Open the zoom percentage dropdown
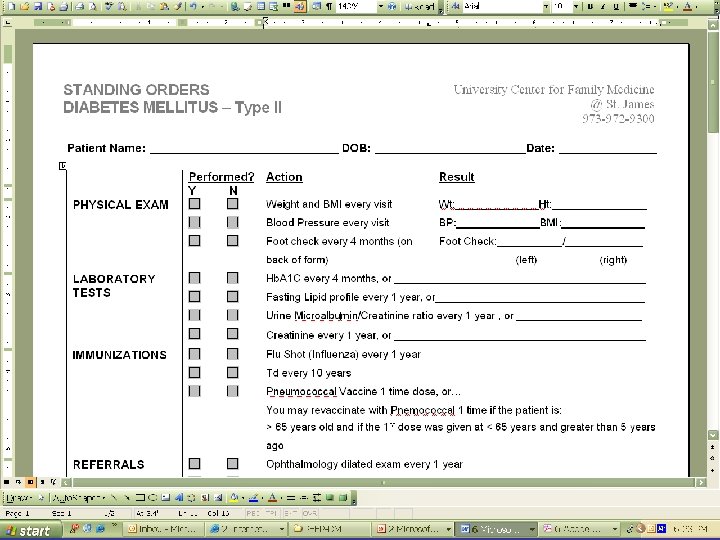Image resolution: width=720 pixels, height=540 pixels. (x=381, y=6)
